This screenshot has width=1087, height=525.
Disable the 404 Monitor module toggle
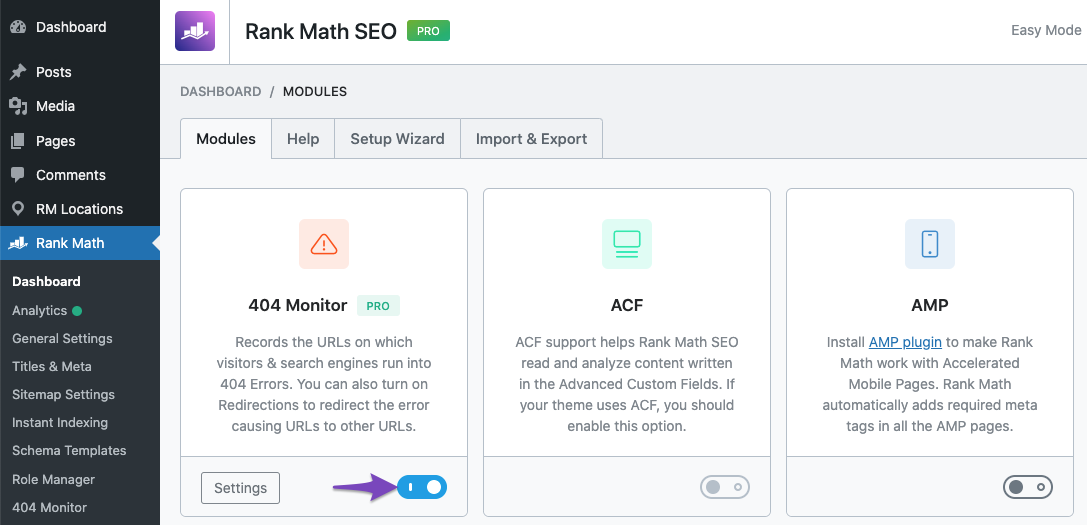tap(422, 487)
